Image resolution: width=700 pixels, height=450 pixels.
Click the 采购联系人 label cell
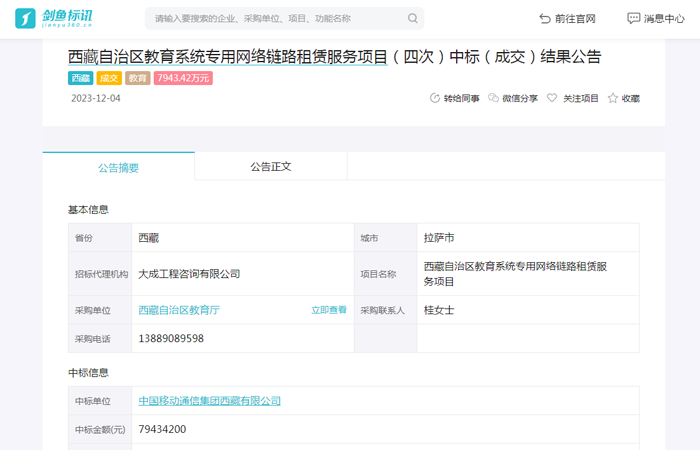coord(386,310)
